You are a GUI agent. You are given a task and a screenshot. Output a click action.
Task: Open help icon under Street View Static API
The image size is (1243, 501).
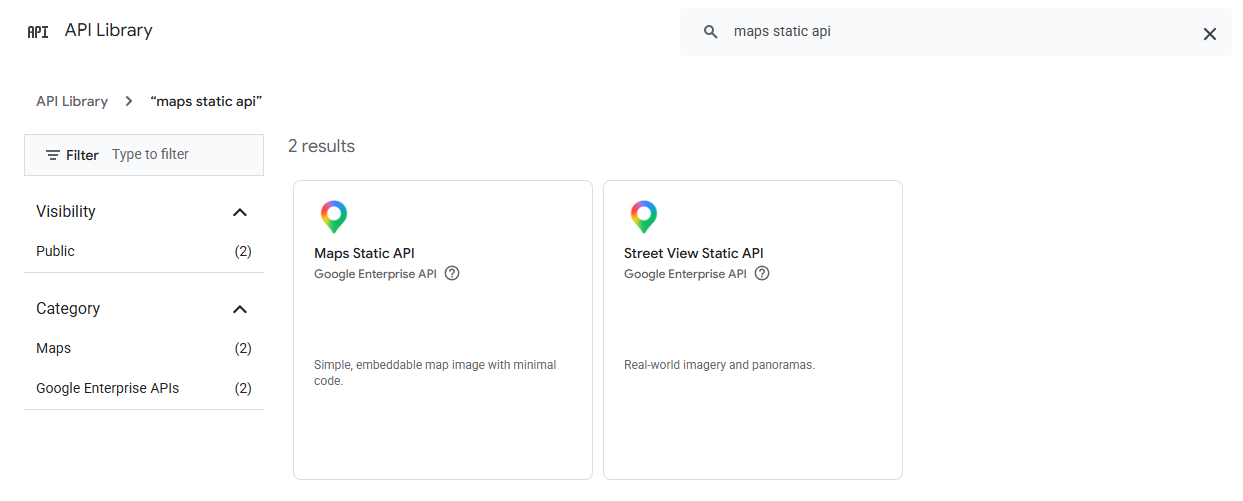[762, 273]
